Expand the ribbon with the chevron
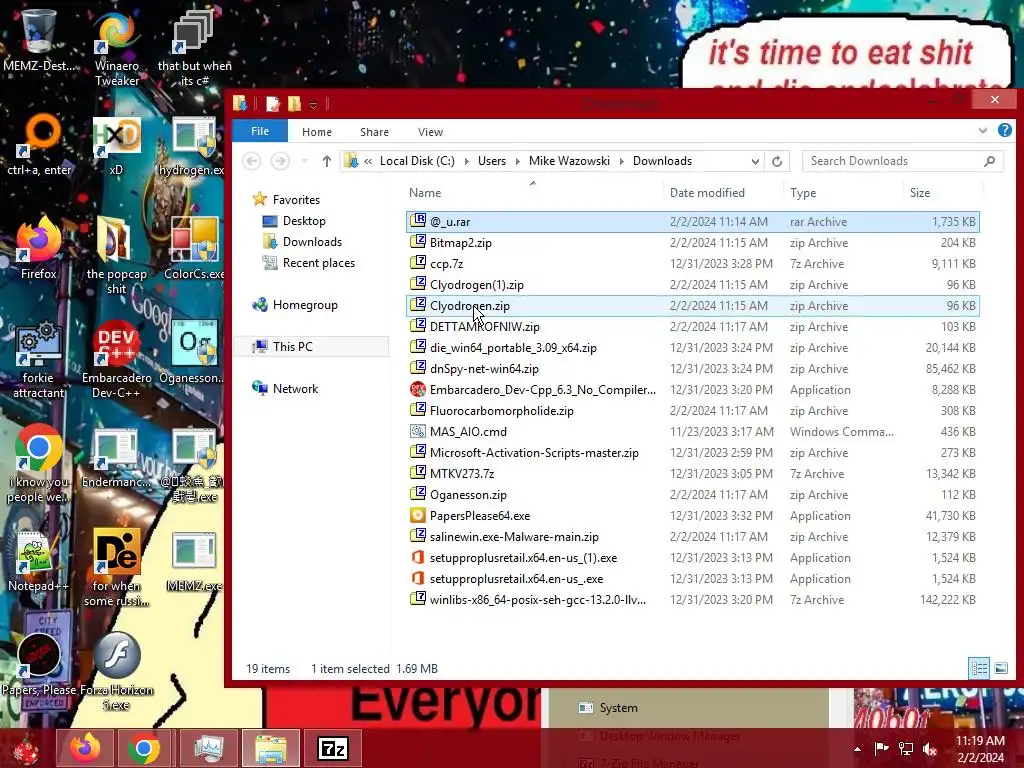 point(982,131)
